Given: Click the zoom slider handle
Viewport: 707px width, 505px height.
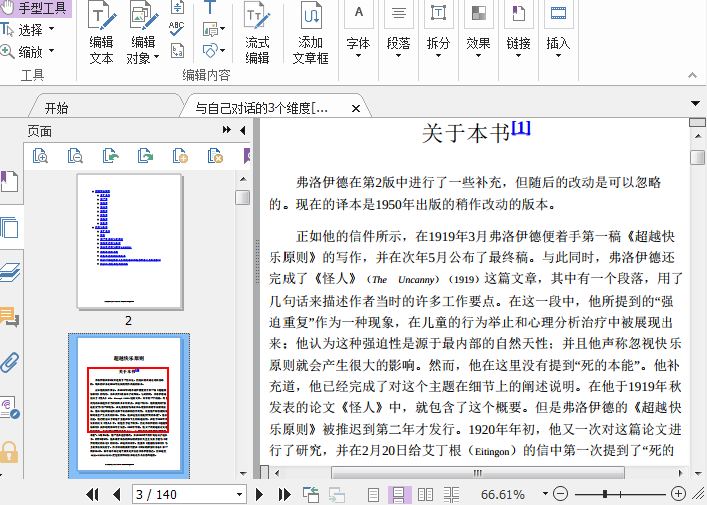Looking at the screenshot, I should (x=605, y=494).
